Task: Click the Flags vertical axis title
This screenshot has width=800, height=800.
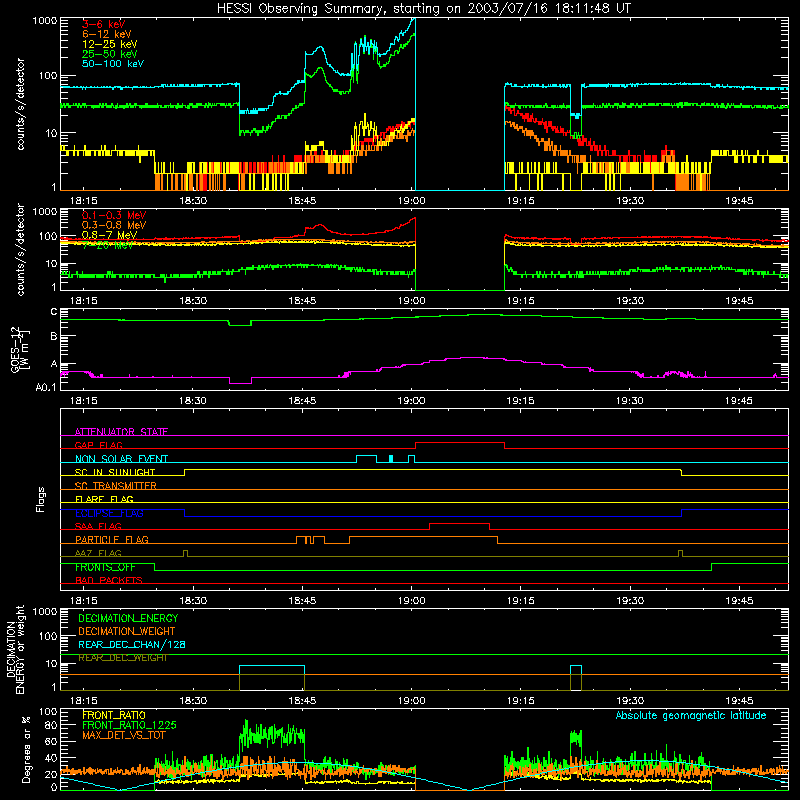Action: coord(41,499)
